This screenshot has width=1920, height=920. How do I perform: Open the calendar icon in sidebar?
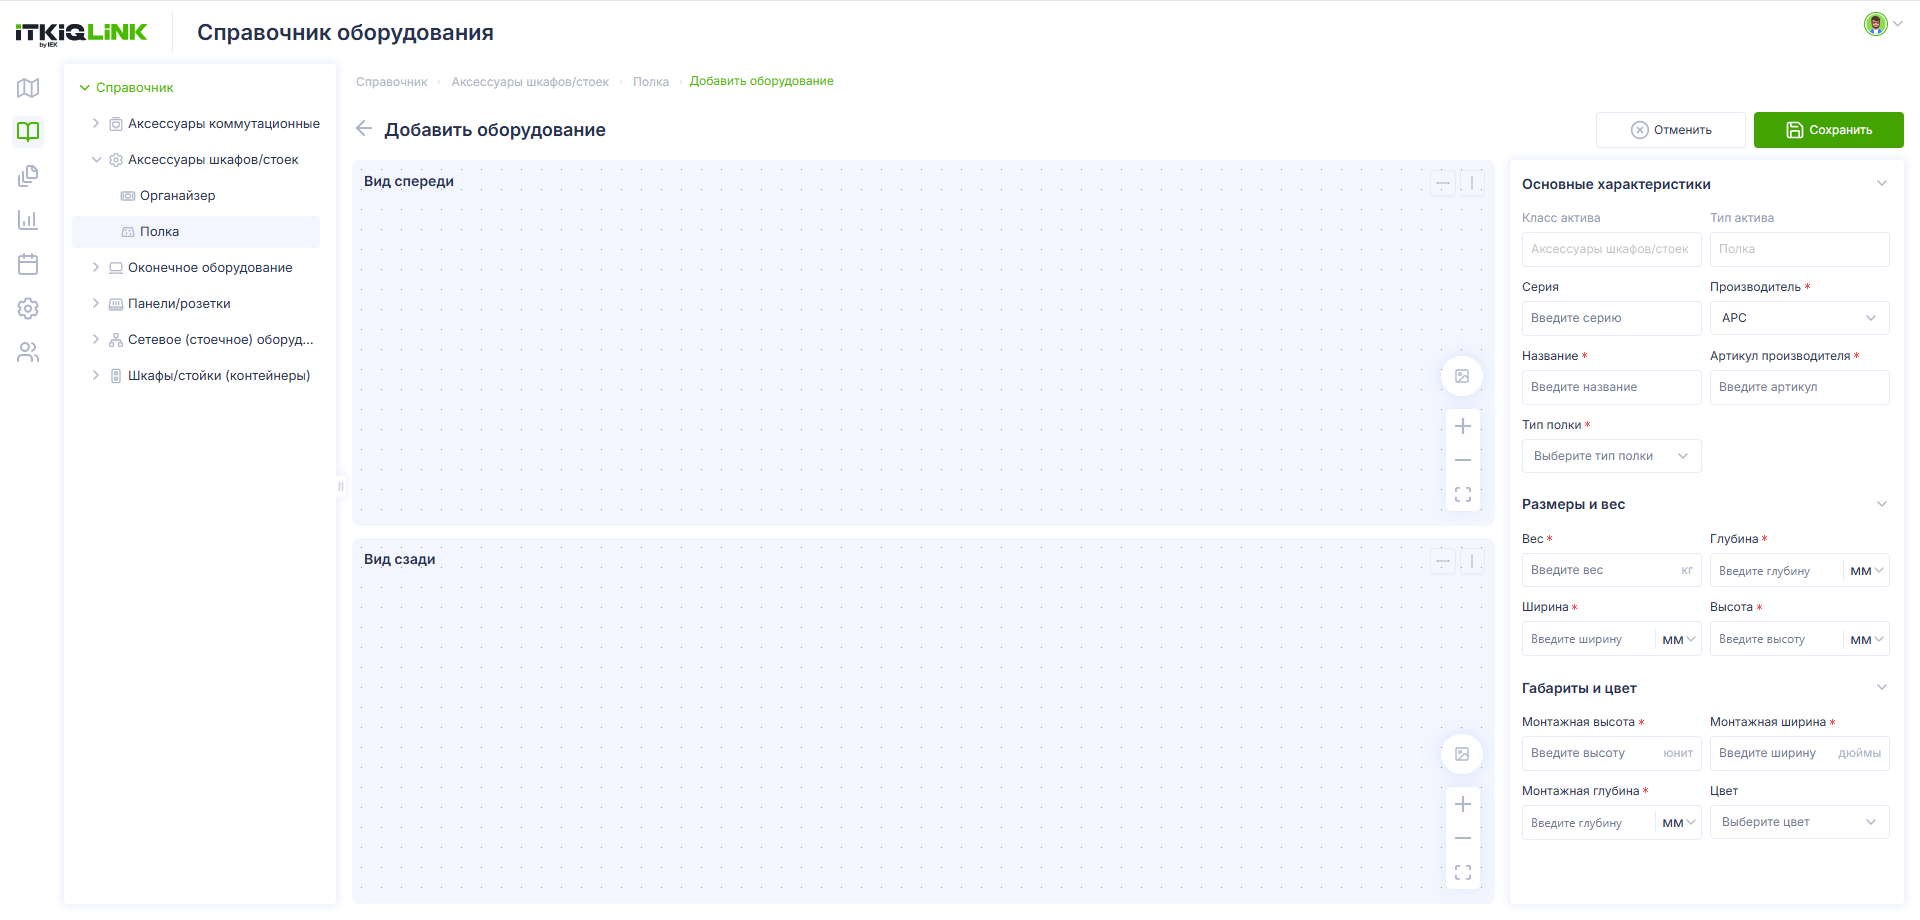click(28, 264)
